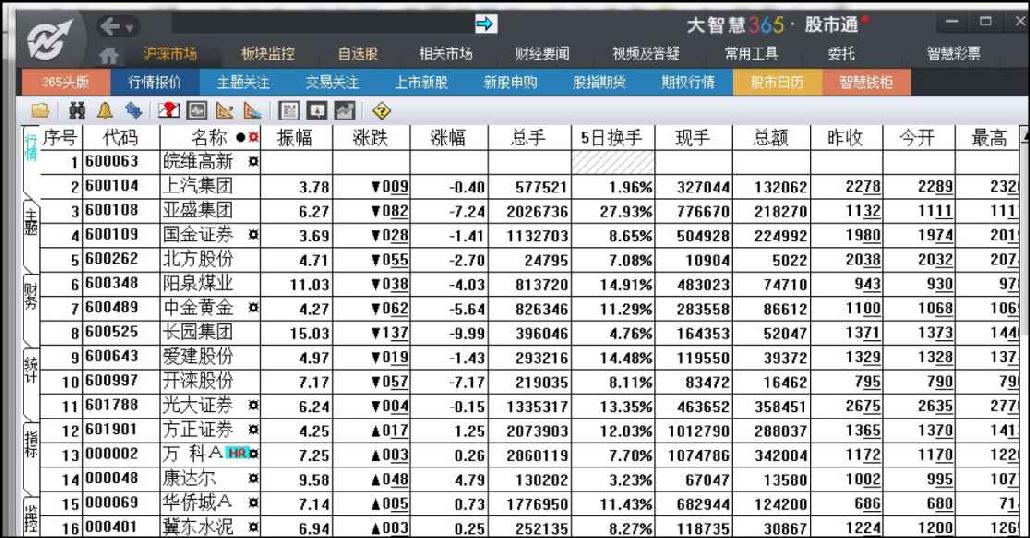Switch to the 主题关注 tab
The width and height of the screenshot is (1030, 538).
pyautogui.click(x=243, y=82)
